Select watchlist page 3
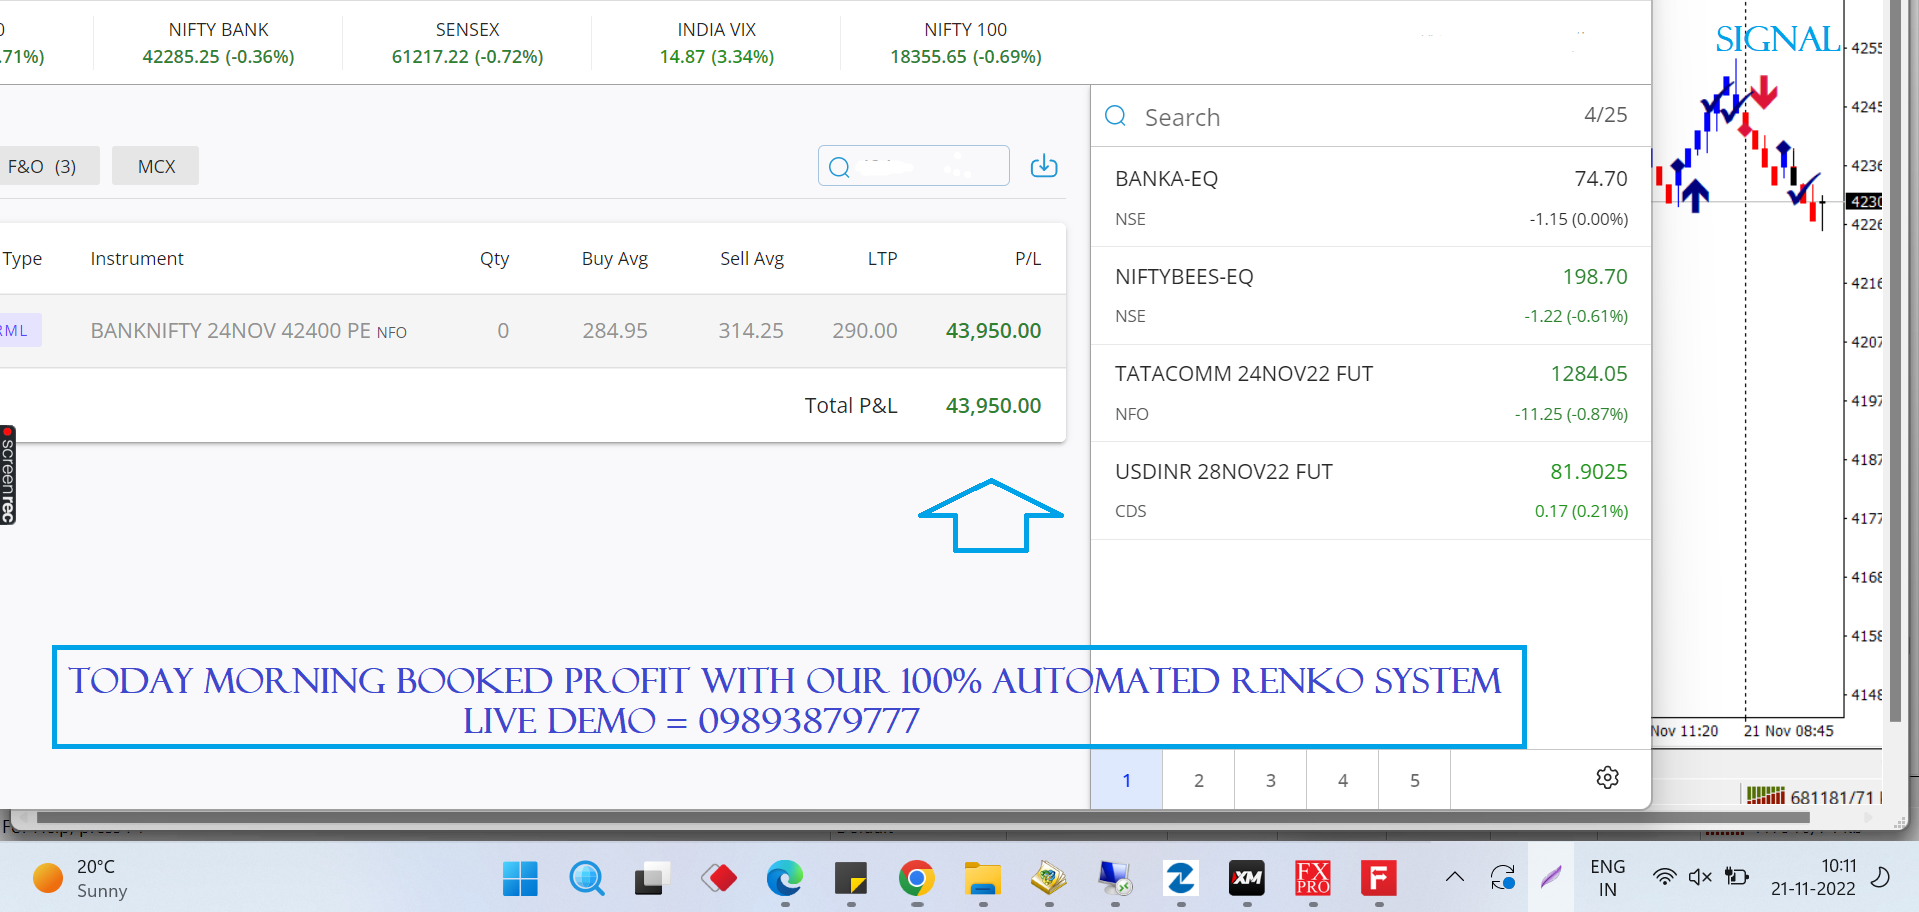Screen dimensions: 1919x912 pyautogui.click(x=1271, y=780)
